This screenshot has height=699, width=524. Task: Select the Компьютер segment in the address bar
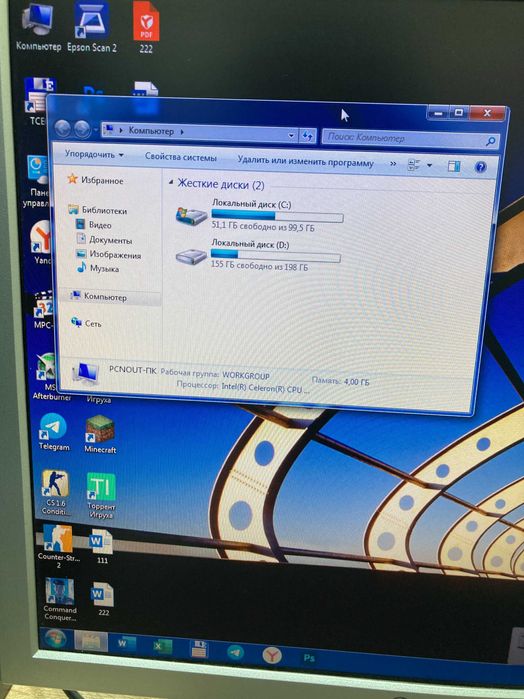(151, 131)
